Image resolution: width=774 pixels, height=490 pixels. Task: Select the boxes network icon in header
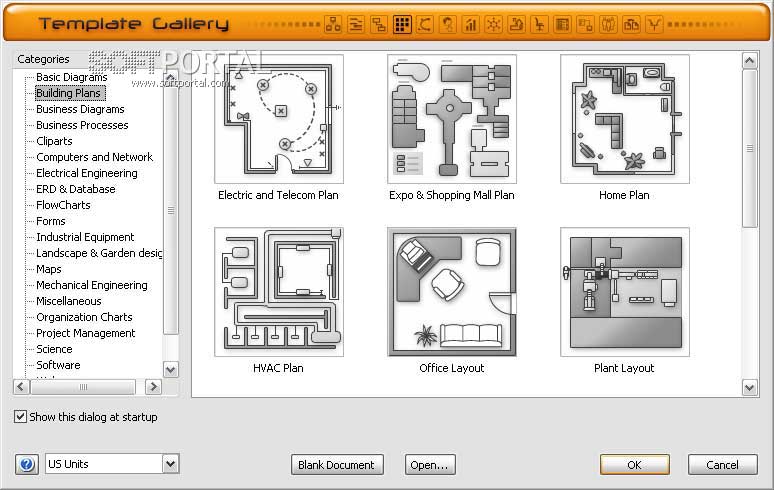coord(631,24)
